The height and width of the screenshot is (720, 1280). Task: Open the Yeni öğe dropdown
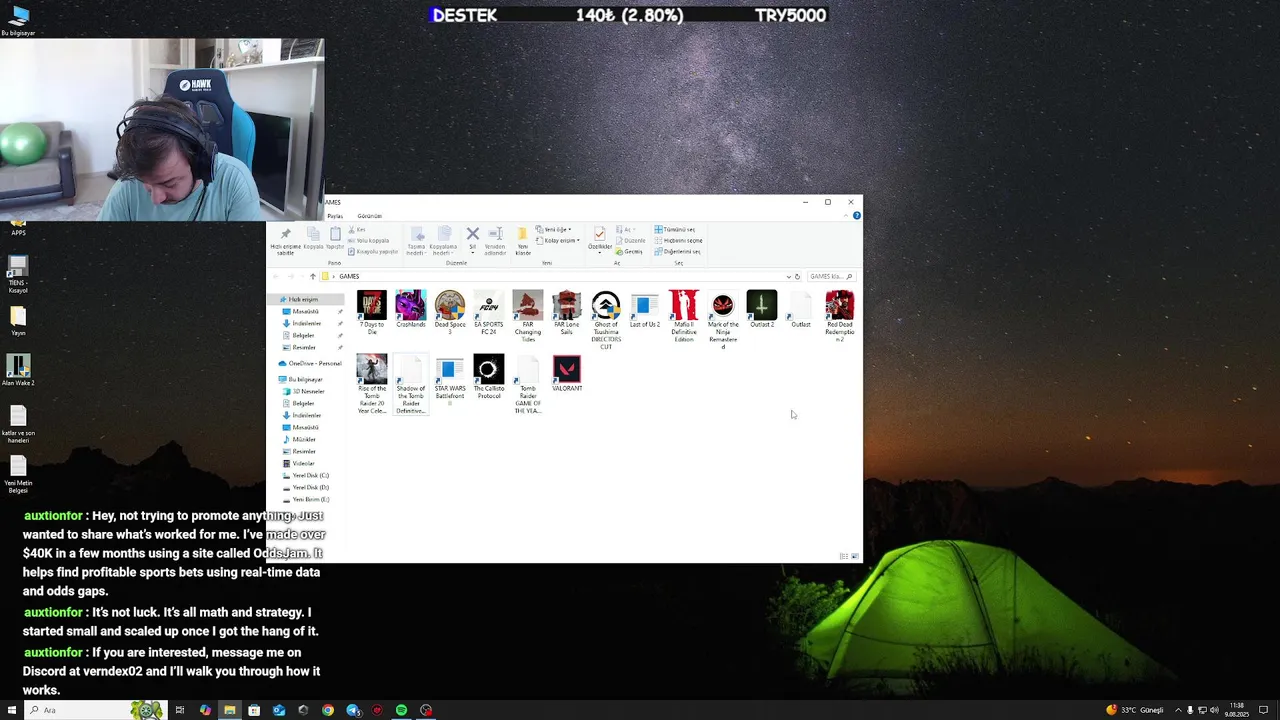click(x=554, y=230)
